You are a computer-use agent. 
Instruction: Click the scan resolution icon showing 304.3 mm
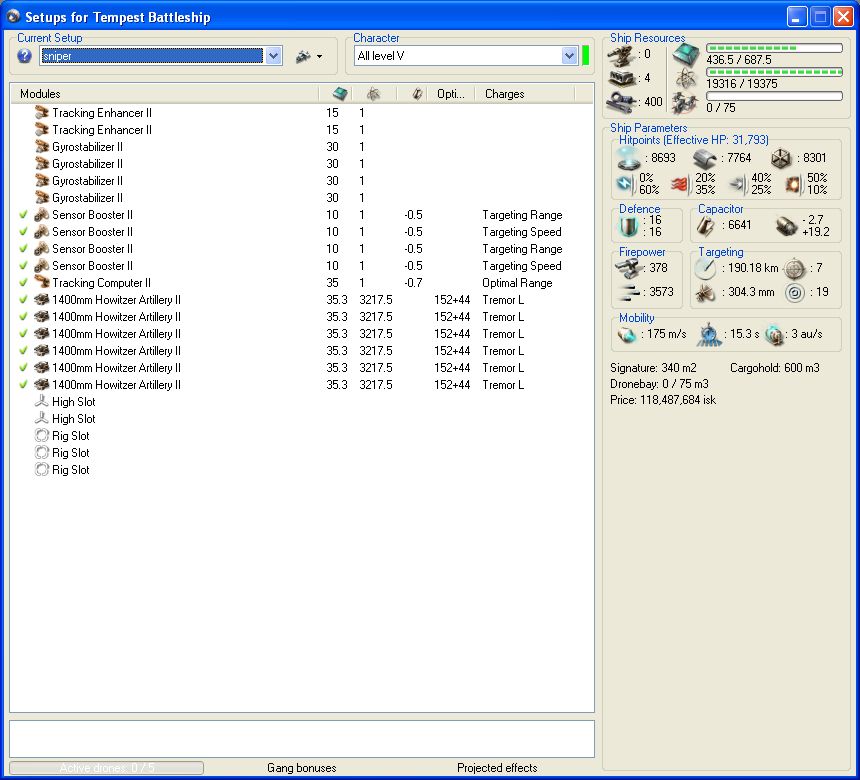pos(705,293)
